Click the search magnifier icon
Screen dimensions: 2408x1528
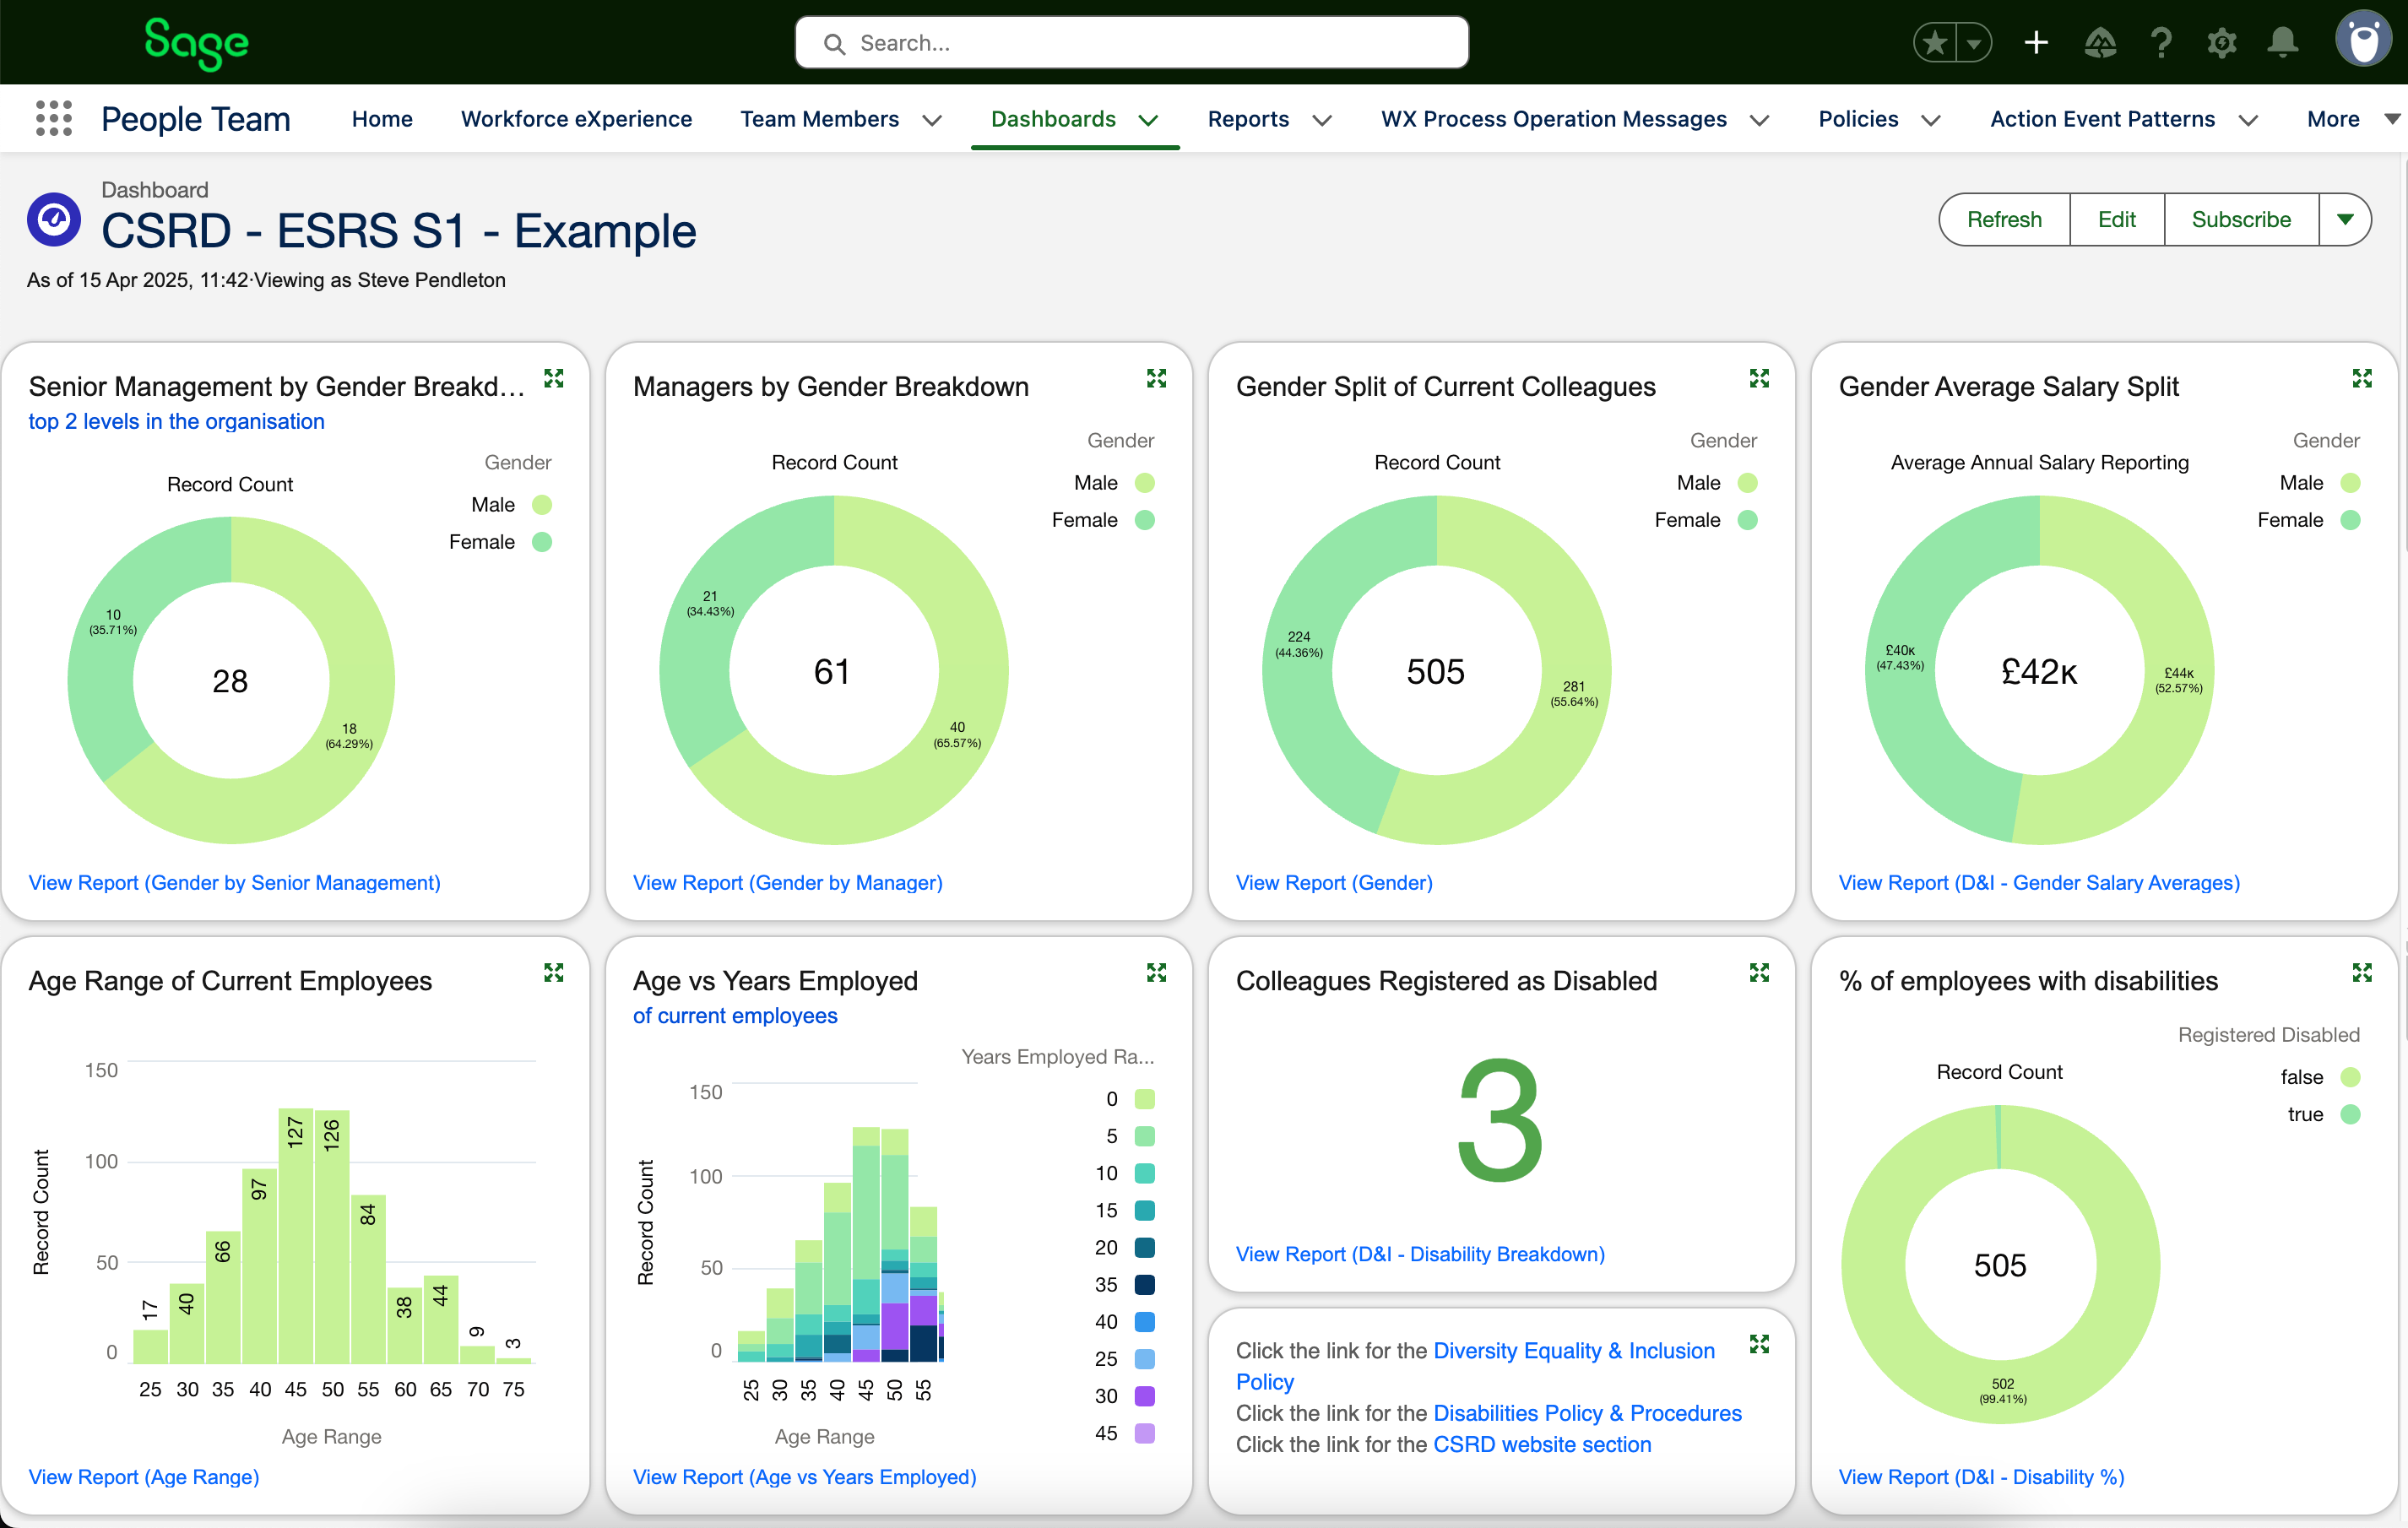(x=834, y=43)
